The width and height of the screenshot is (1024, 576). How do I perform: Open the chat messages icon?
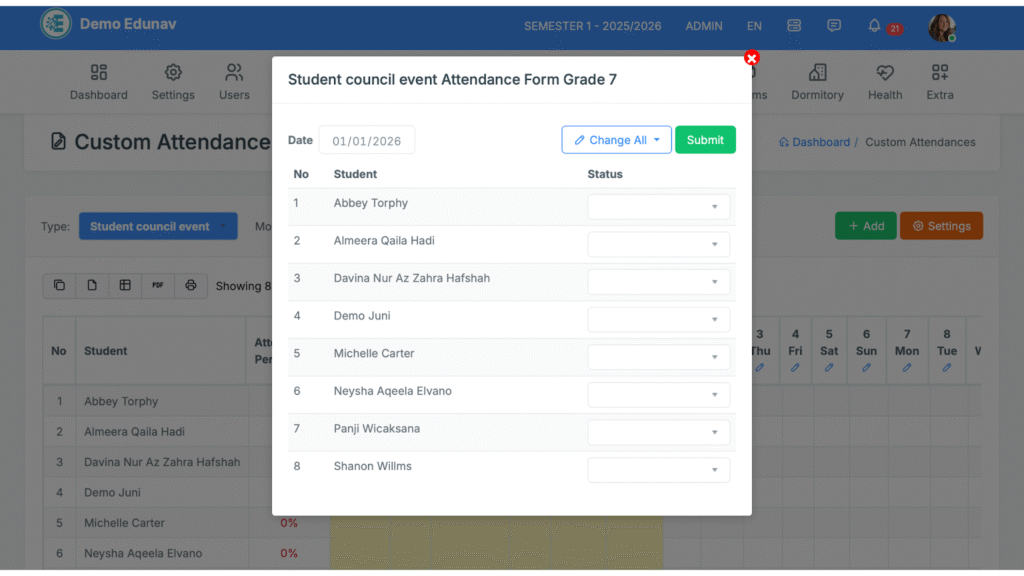[x=834, y=26]
